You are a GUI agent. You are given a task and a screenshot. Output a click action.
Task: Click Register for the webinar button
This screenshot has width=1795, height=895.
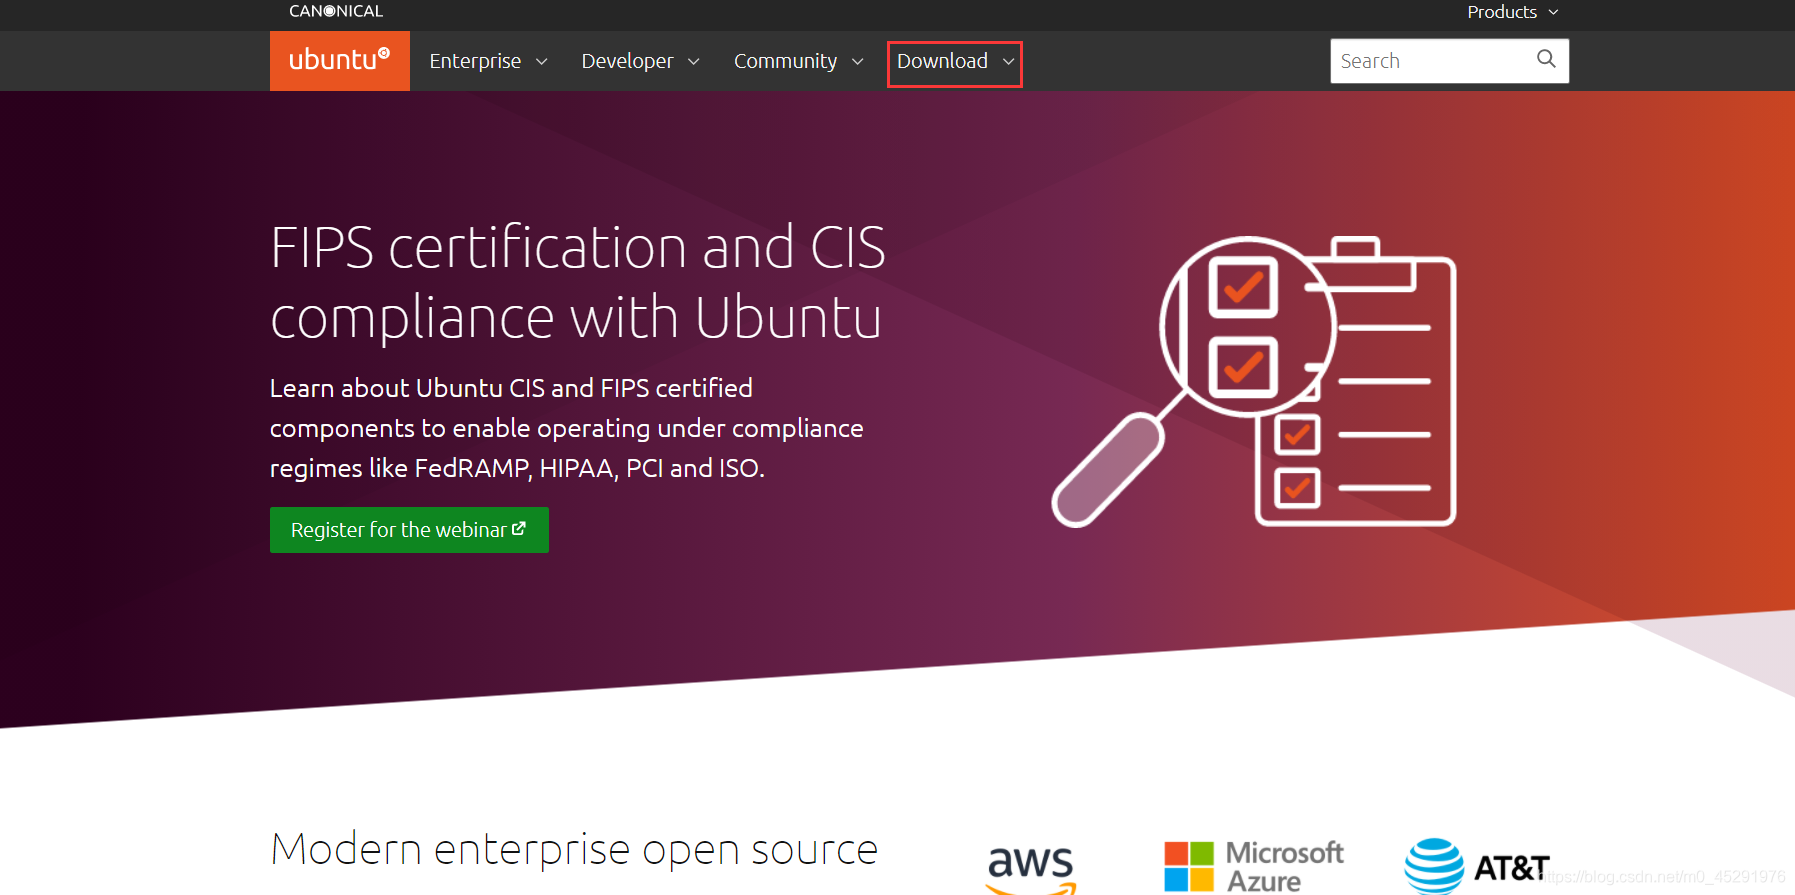pos(409,530)
